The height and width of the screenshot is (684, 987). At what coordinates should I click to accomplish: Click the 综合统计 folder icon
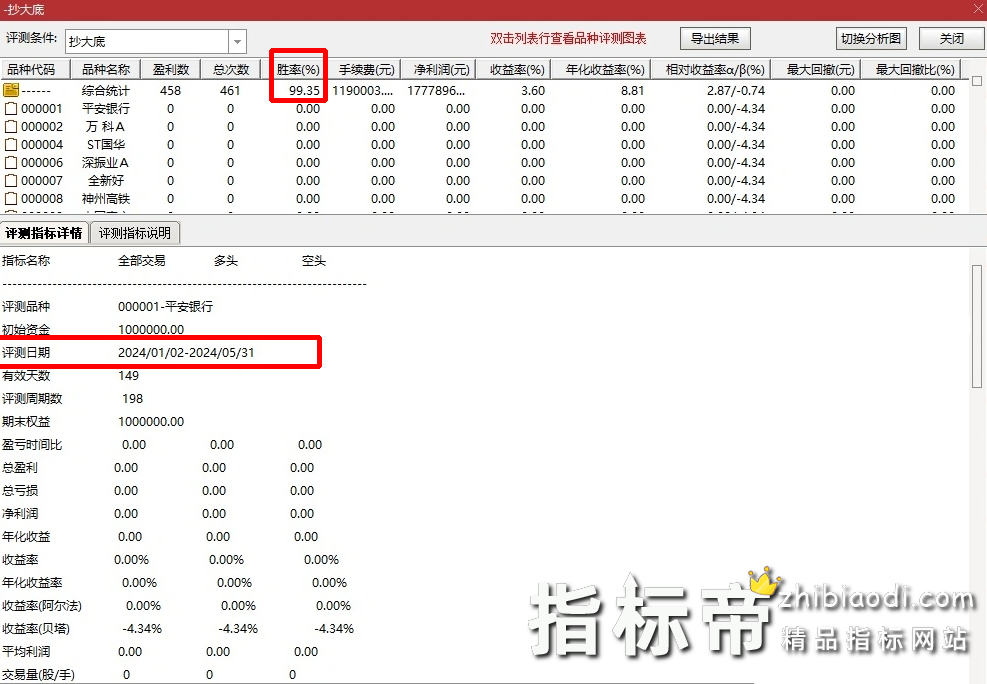click(11, 90)
